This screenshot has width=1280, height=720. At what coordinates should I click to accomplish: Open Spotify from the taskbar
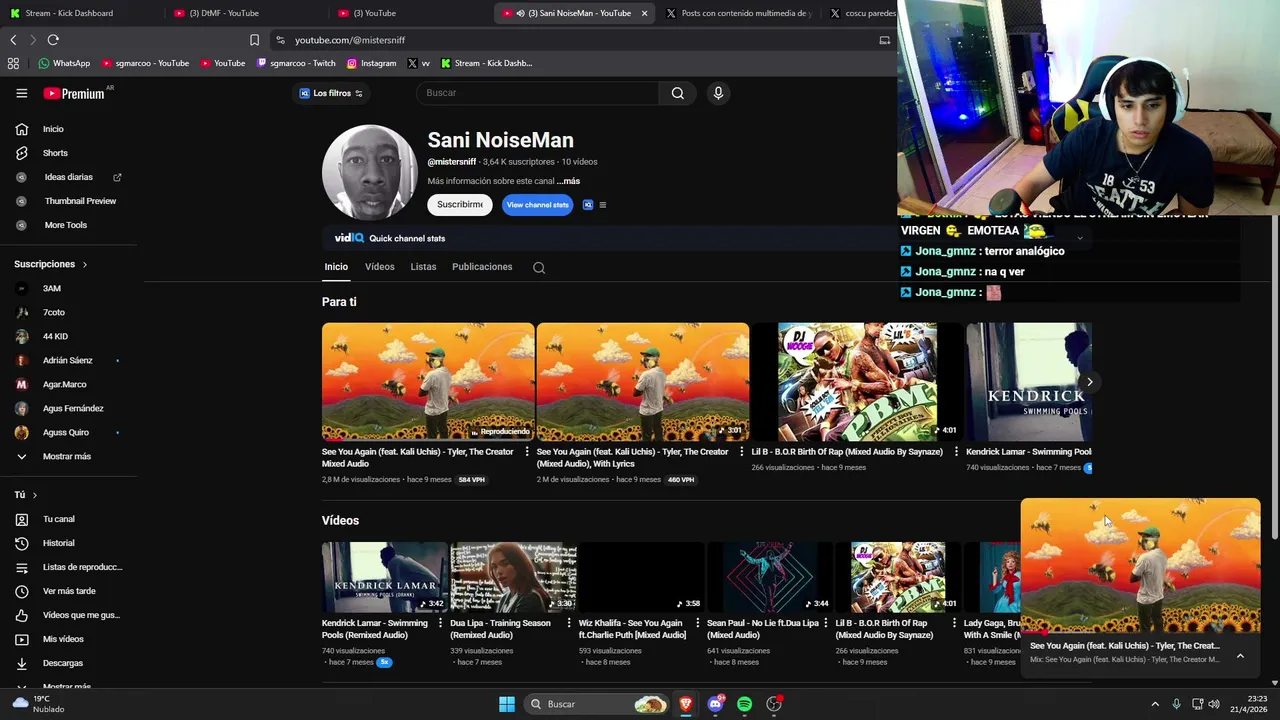click(744, 704)
